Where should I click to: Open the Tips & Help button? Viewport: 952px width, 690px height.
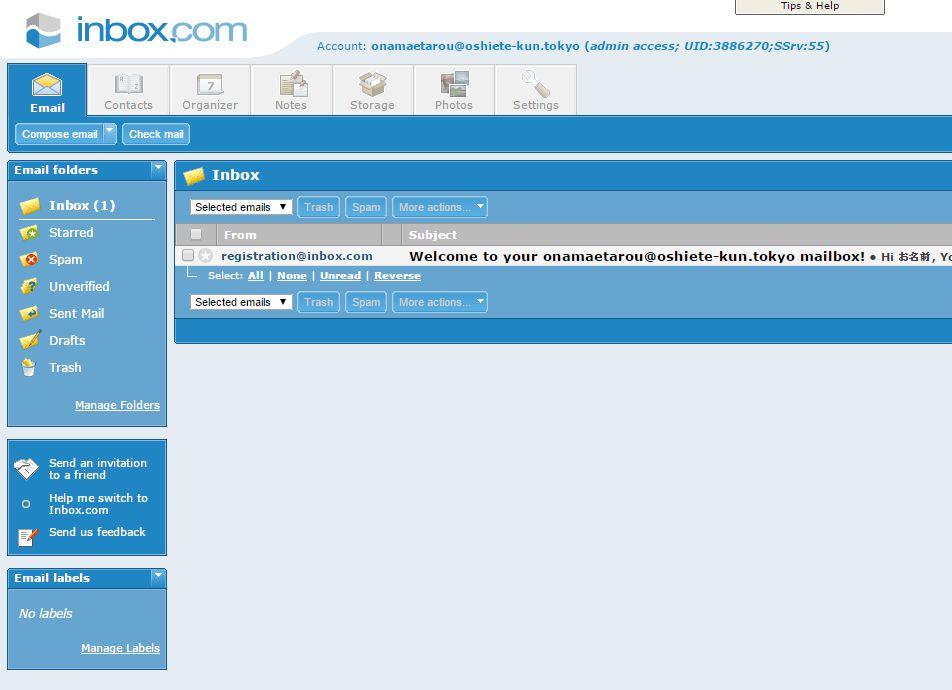pyautogui.click(x=810, y=6)
